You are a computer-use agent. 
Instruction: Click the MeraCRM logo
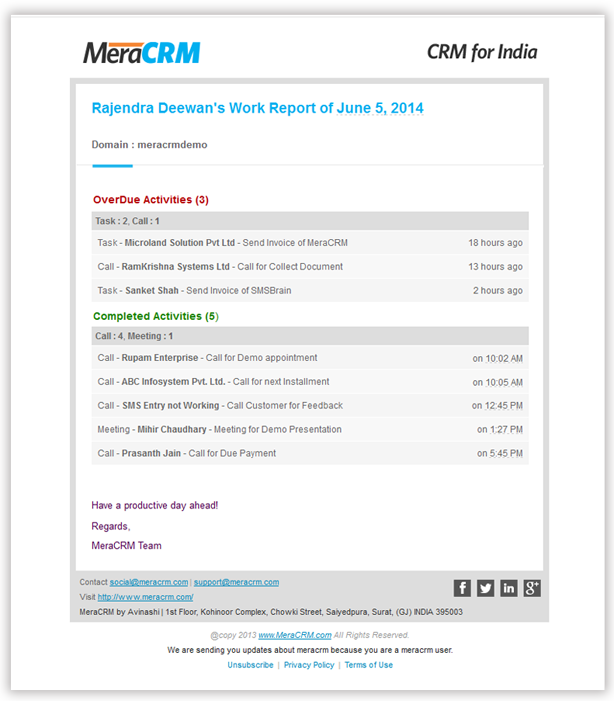click(x=141, y=53)
